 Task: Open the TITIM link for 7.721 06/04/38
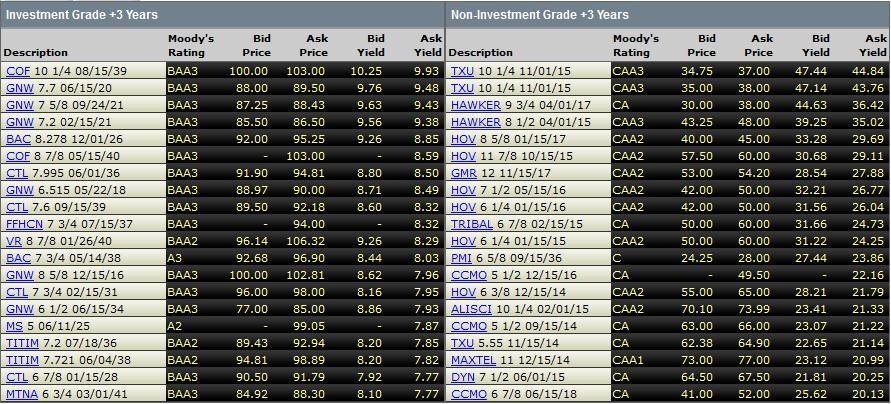pyautogui.click(x=22, y=360)
